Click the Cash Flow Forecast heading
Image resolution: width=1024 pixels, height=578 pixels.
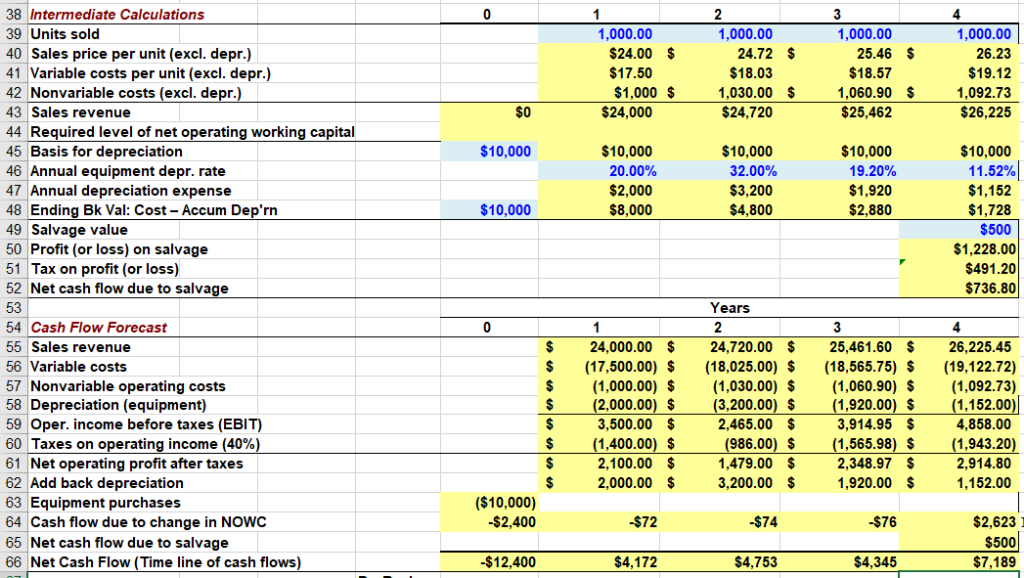(x=98, y=327)
